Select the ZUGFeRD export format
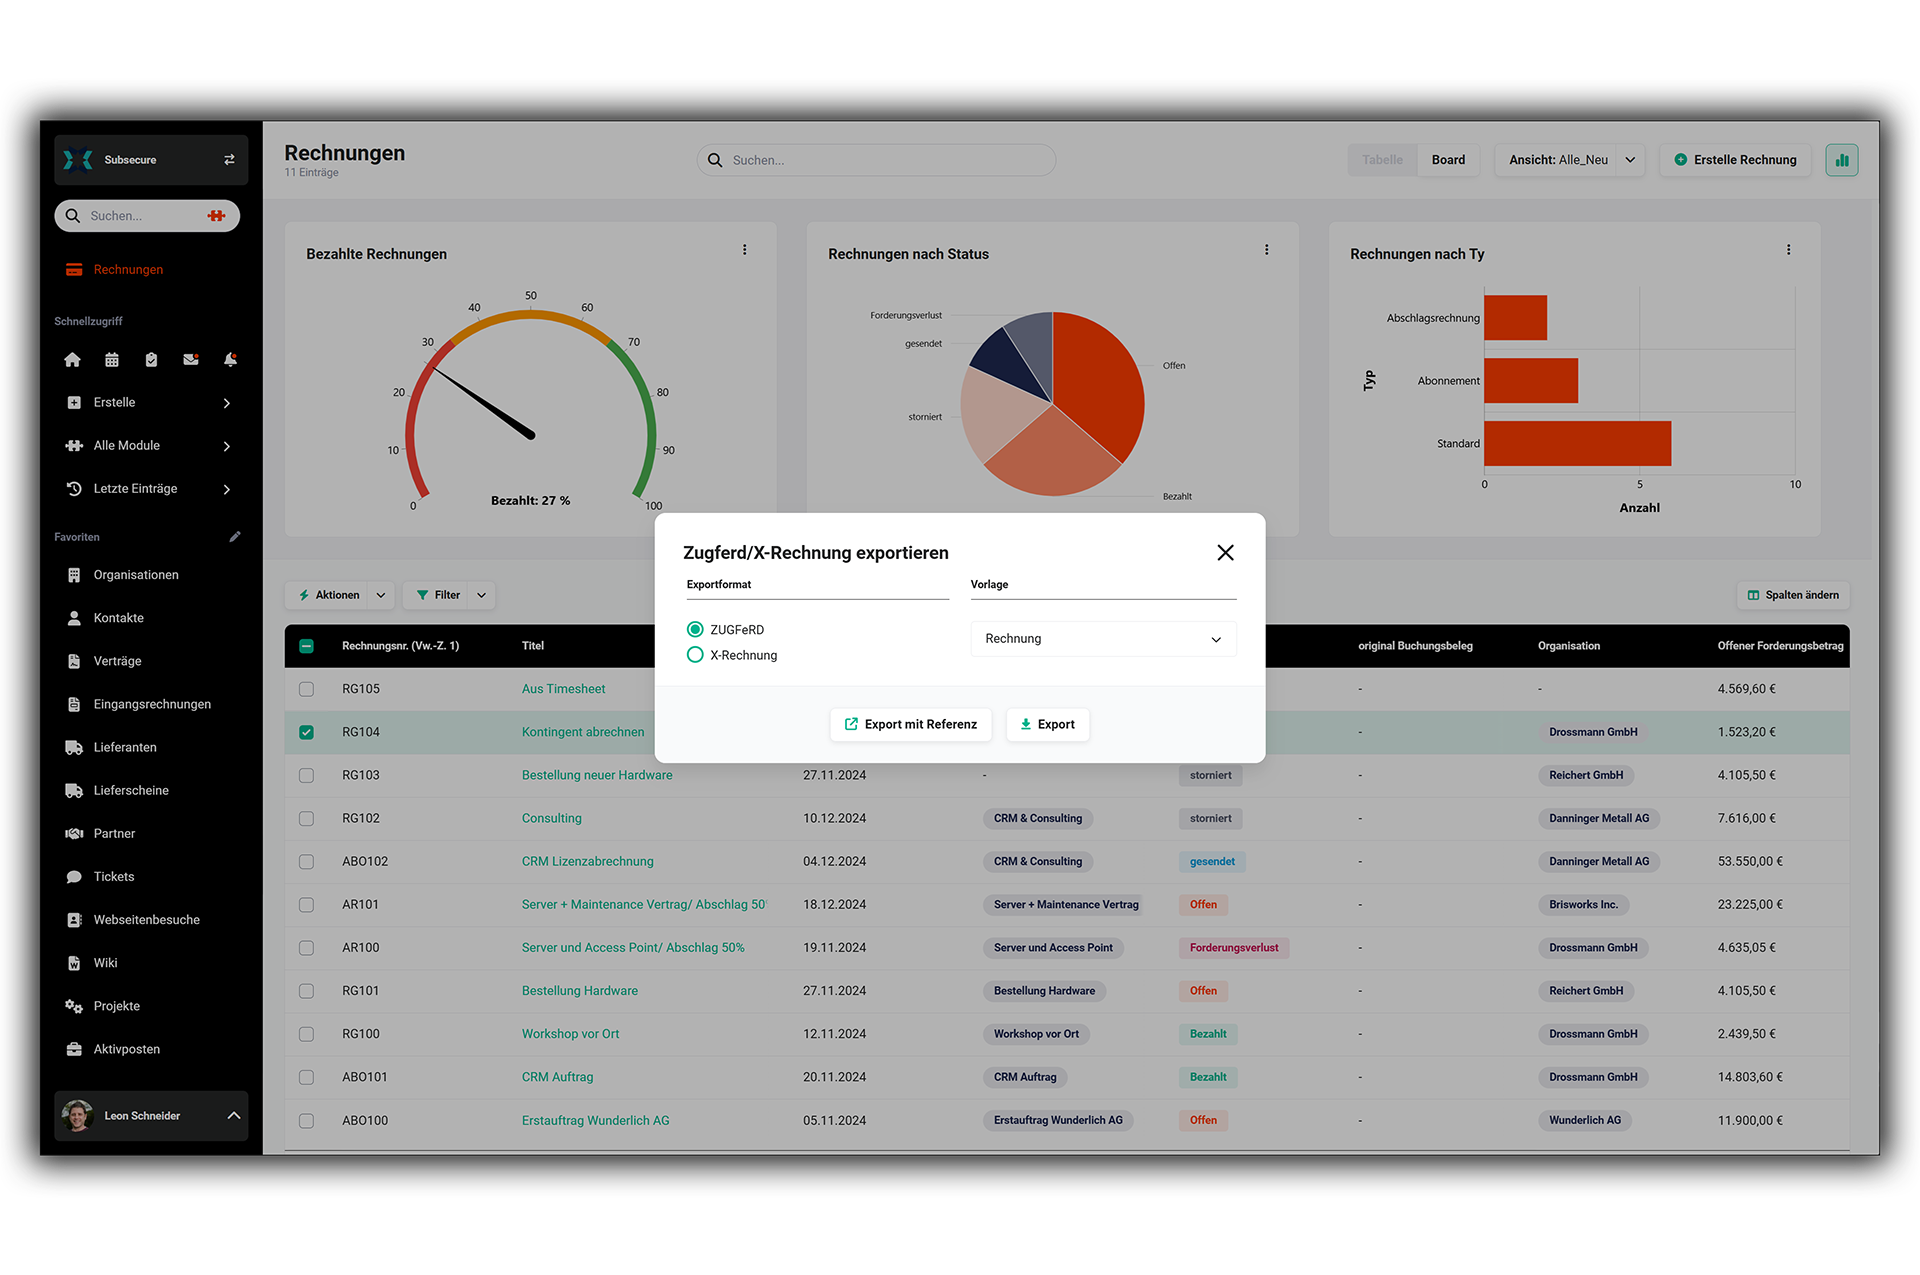Viewport: 1920px width, 1275px height. [695, 629]
